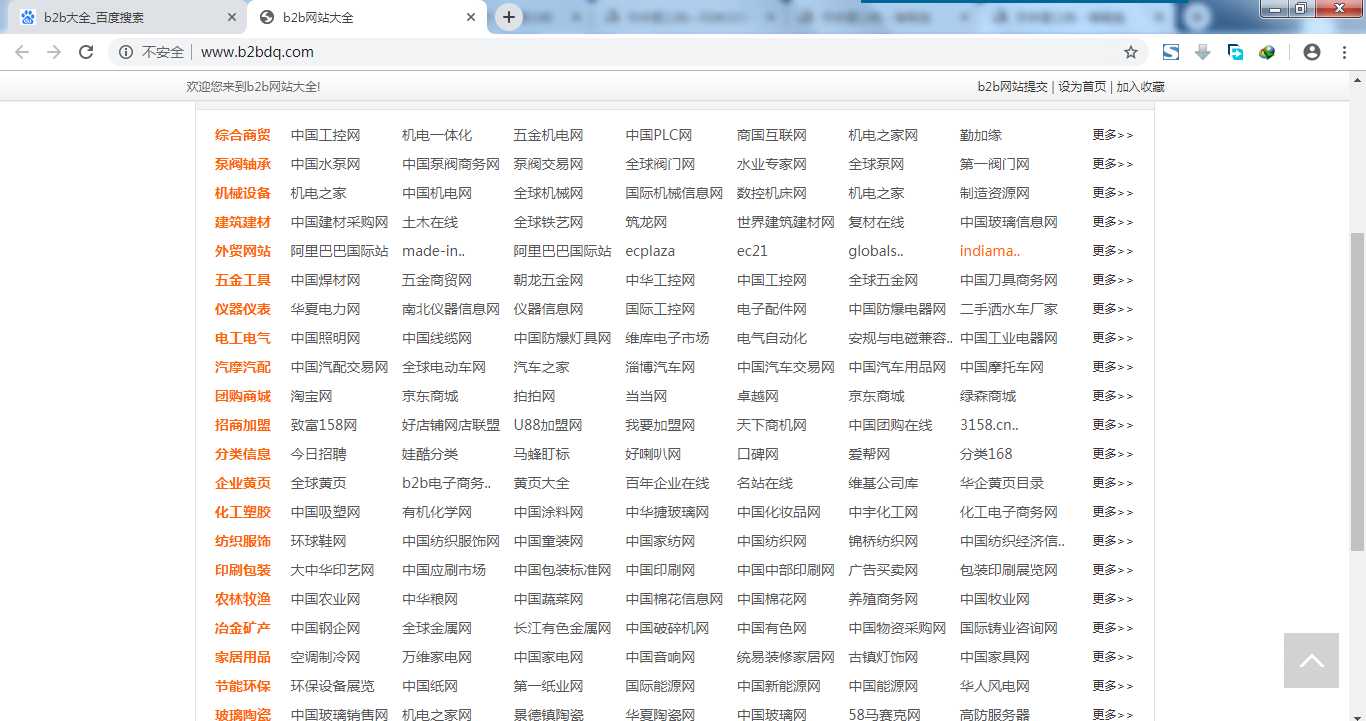Image resolution: width=1366 pixels, height=721 pixels.
Task: Open the 国际能源网 link
Action: [x=660, y=686]
